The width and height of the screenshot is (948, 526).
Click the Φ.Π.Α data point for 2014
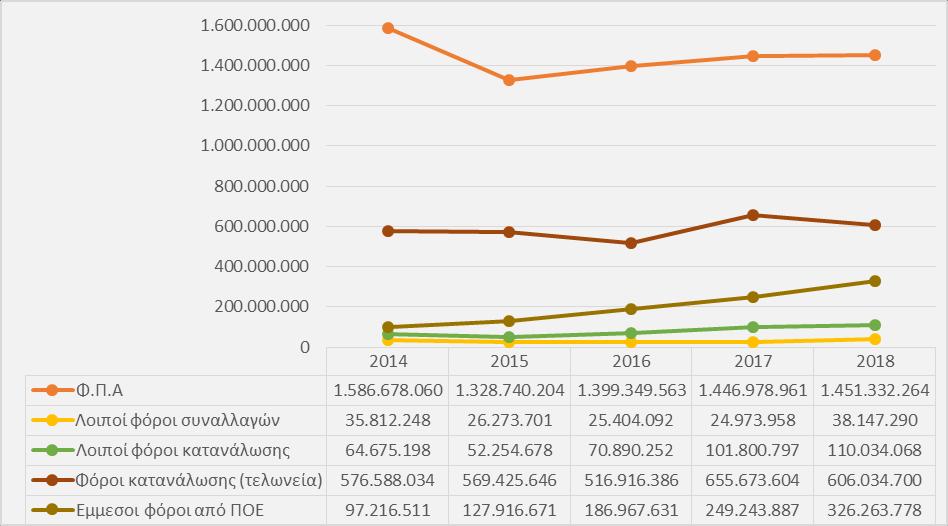click(x=388, y=28)
